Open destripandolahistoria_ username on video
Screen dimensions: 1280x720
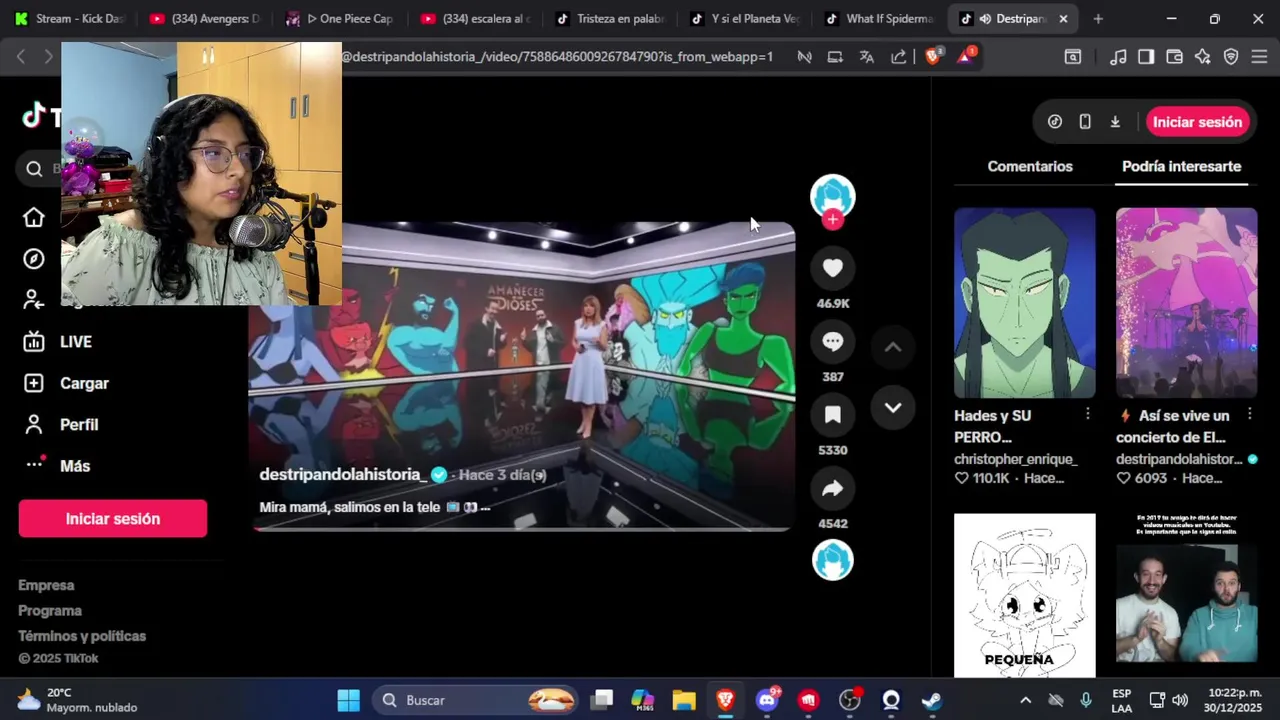tap(343, 475)
